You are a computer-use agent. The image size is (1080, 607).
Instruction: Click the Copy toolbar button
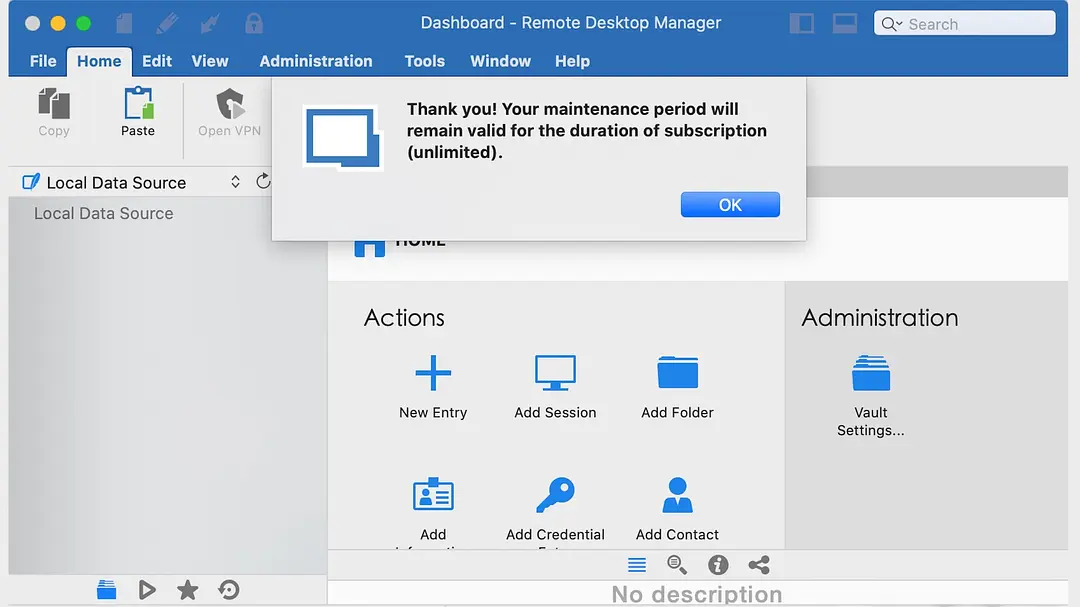coord(54,112)
